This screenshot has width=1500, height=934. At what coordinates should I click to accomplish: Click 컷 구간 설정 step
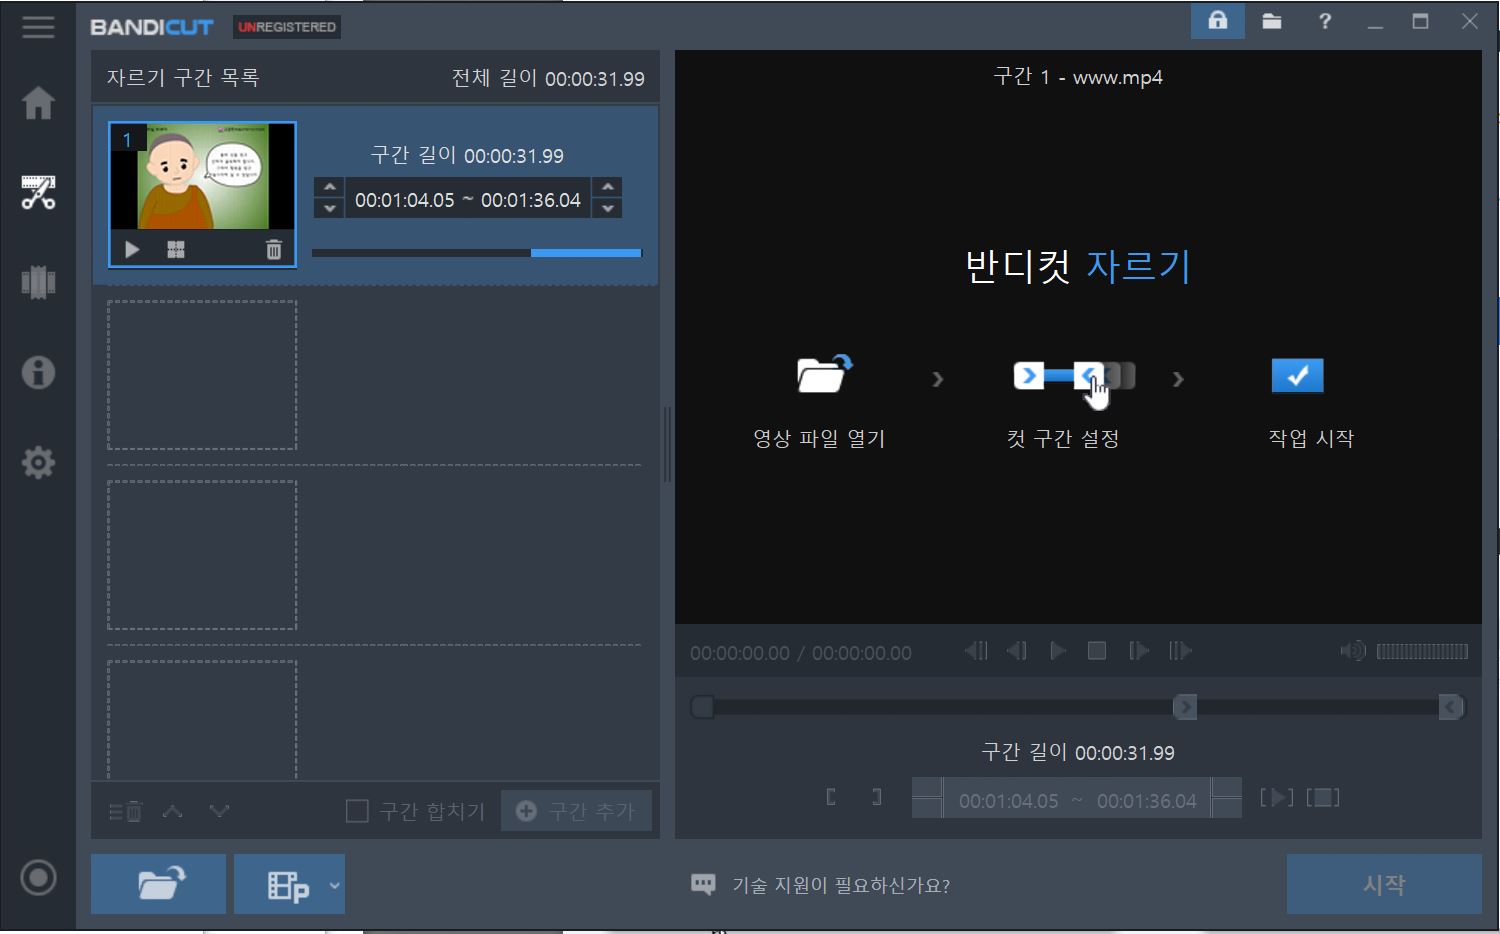(1063, 400)
